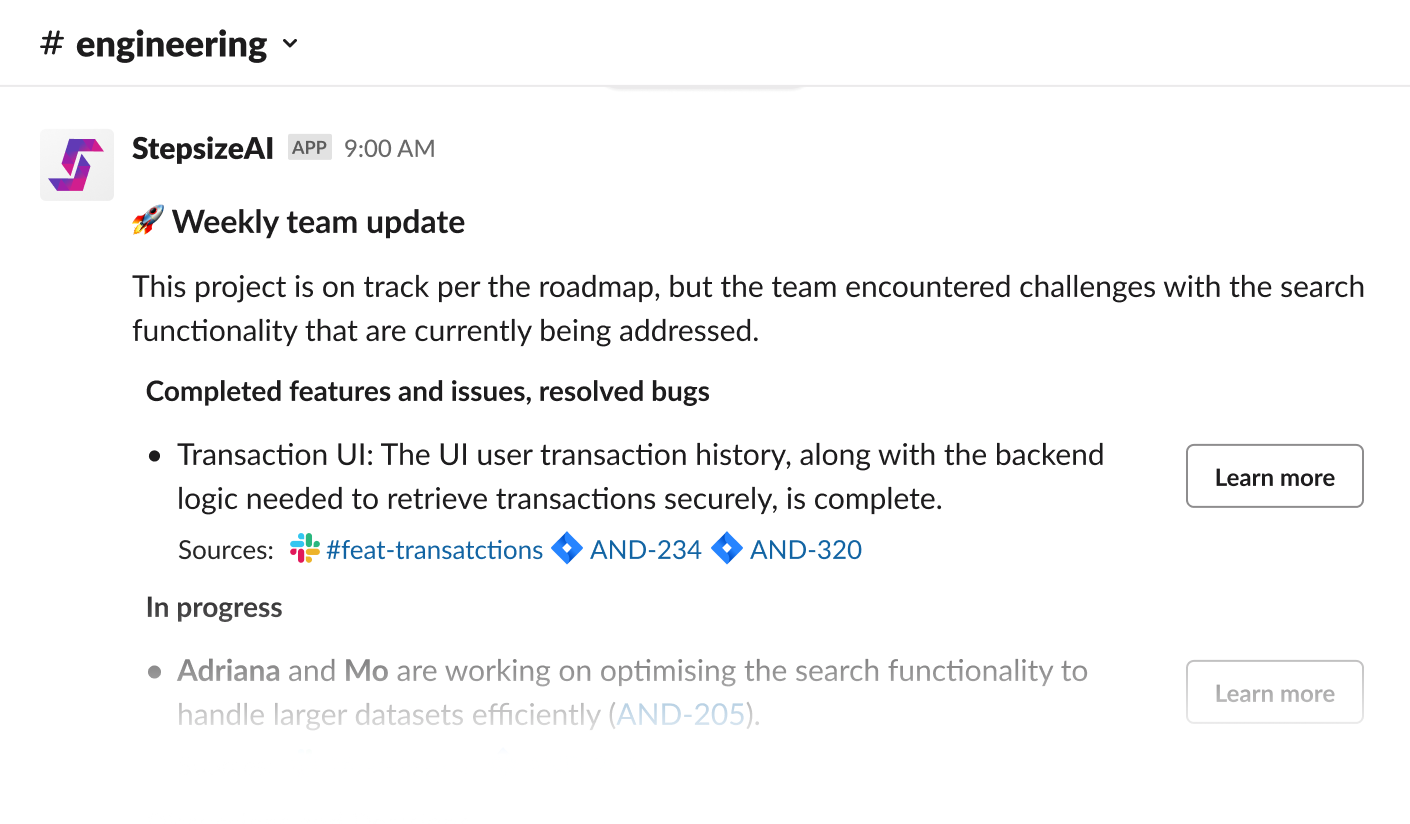Expand the engineering channel dropdown chevron
This screenshot has height=824, width=1410.
pos(290,45)
